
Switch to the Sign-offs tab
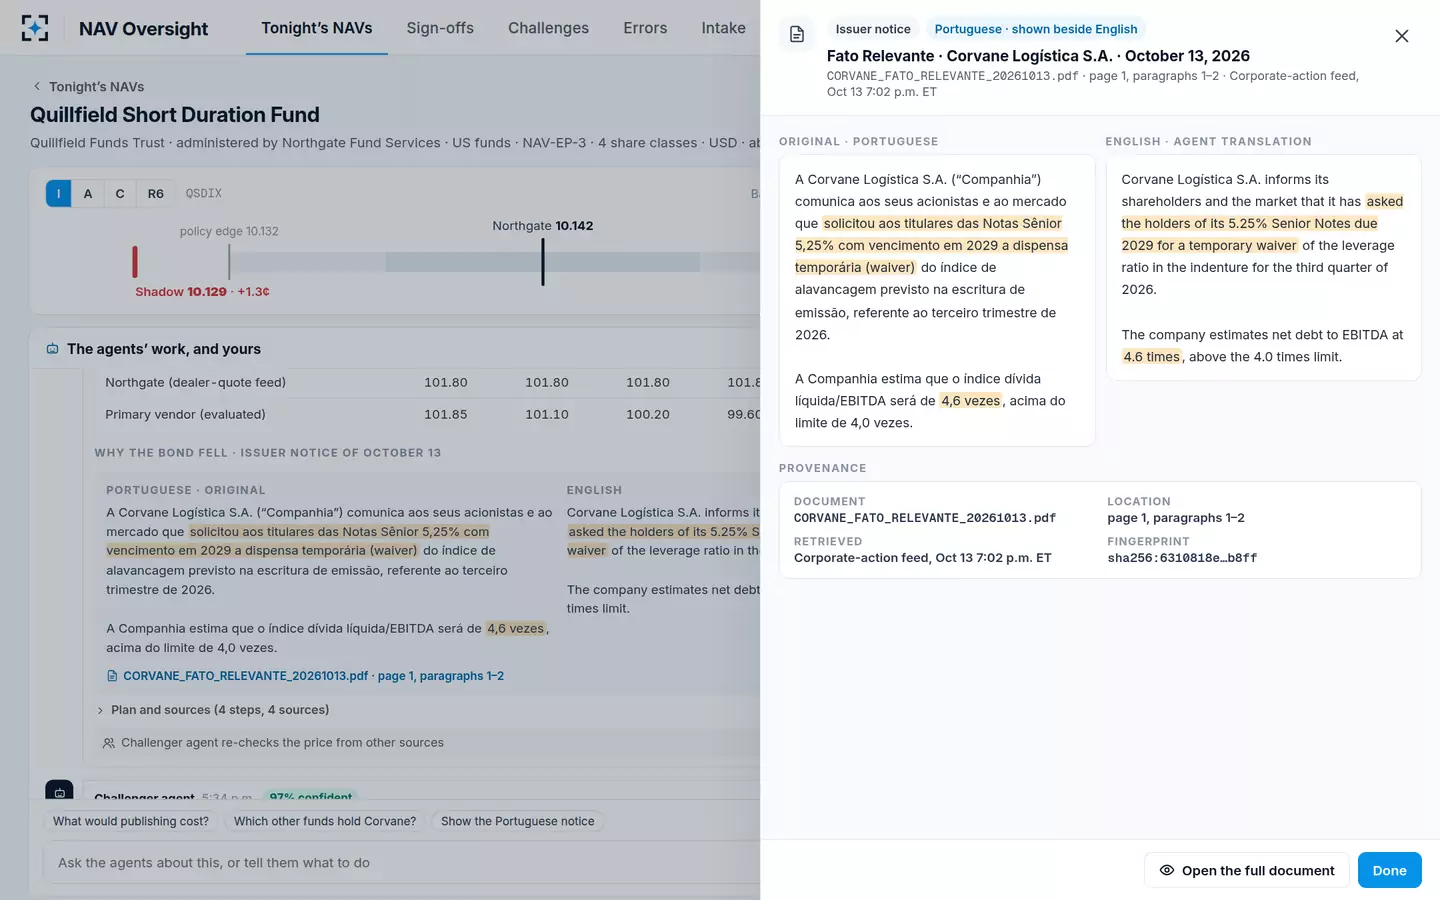(440, 28)
